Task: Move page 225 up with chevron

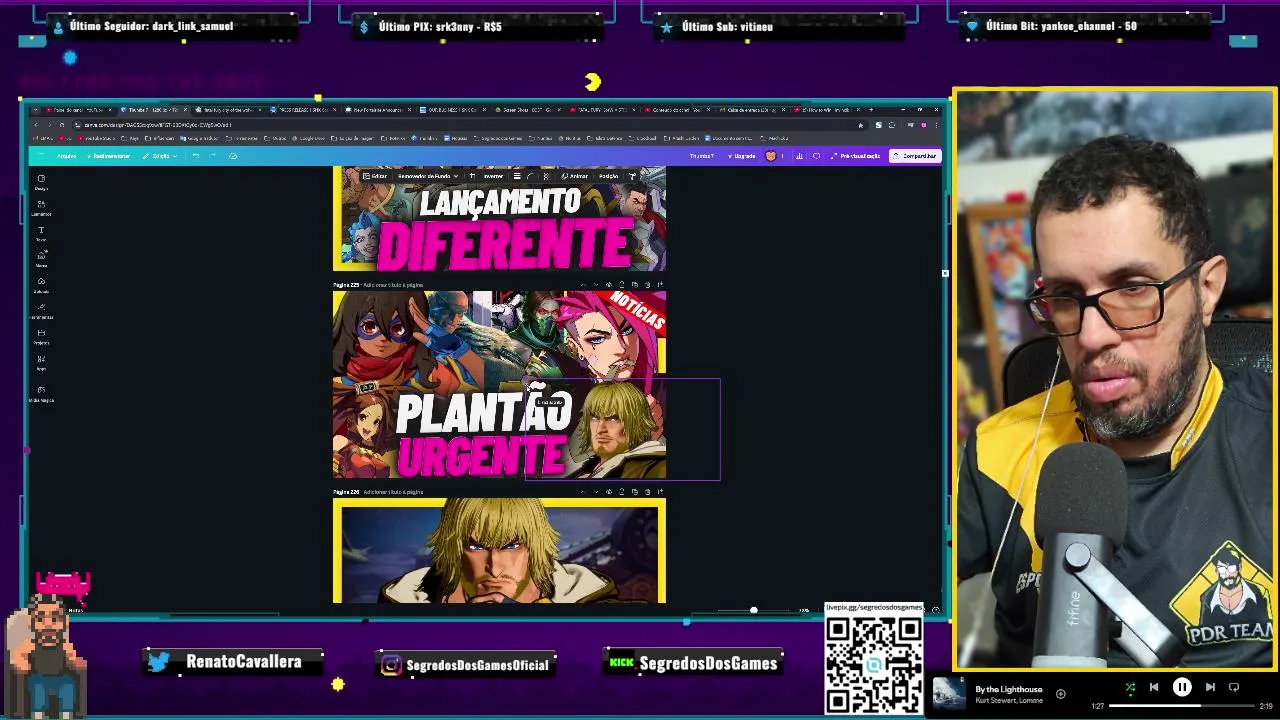Action: 582,284
